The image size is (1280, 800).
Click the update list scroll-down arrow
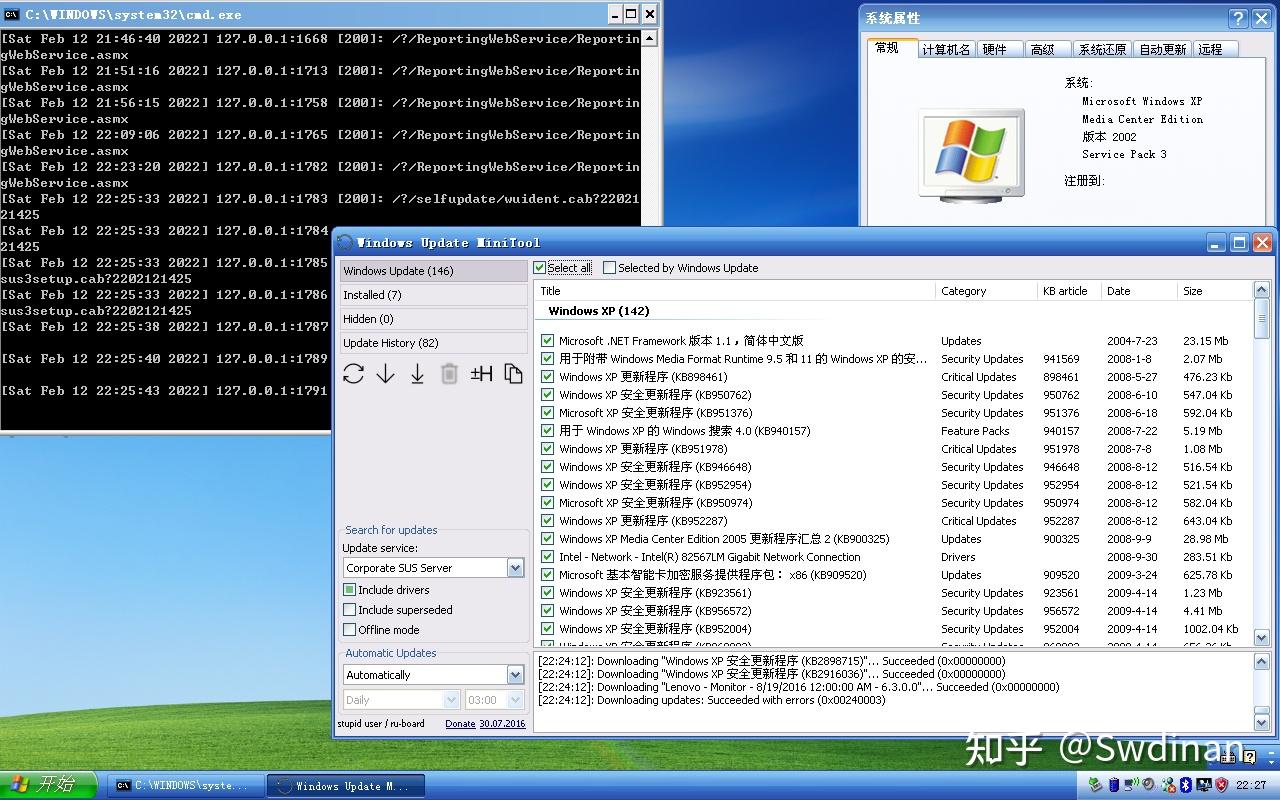click(x=1261, y=637)
